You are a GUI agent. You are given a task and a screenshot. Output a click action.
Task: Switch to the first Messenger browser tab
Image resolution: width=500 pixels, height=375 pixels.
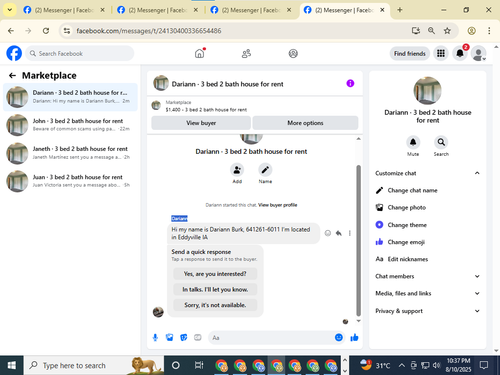coord(64,10)
